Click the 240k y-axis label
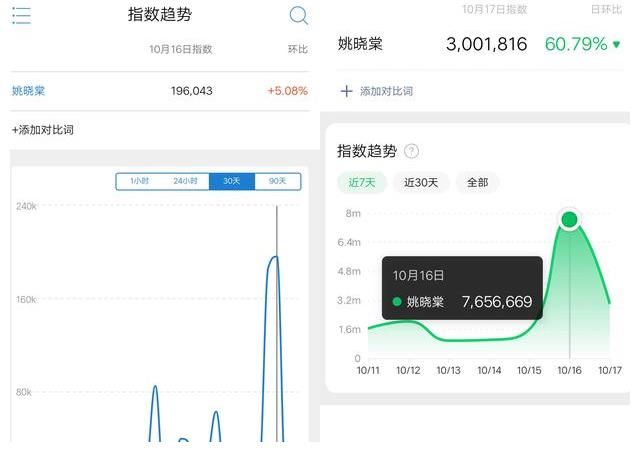Viewport: 640px width, 462px height. [26, 207]
